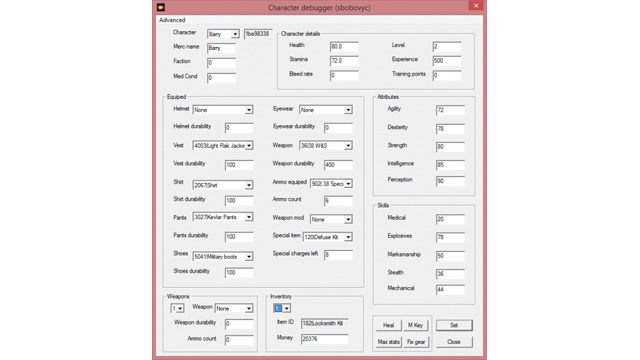This screenshot has height=360, width=640.
Task: Click the Training points field
Action: (447, 76)
